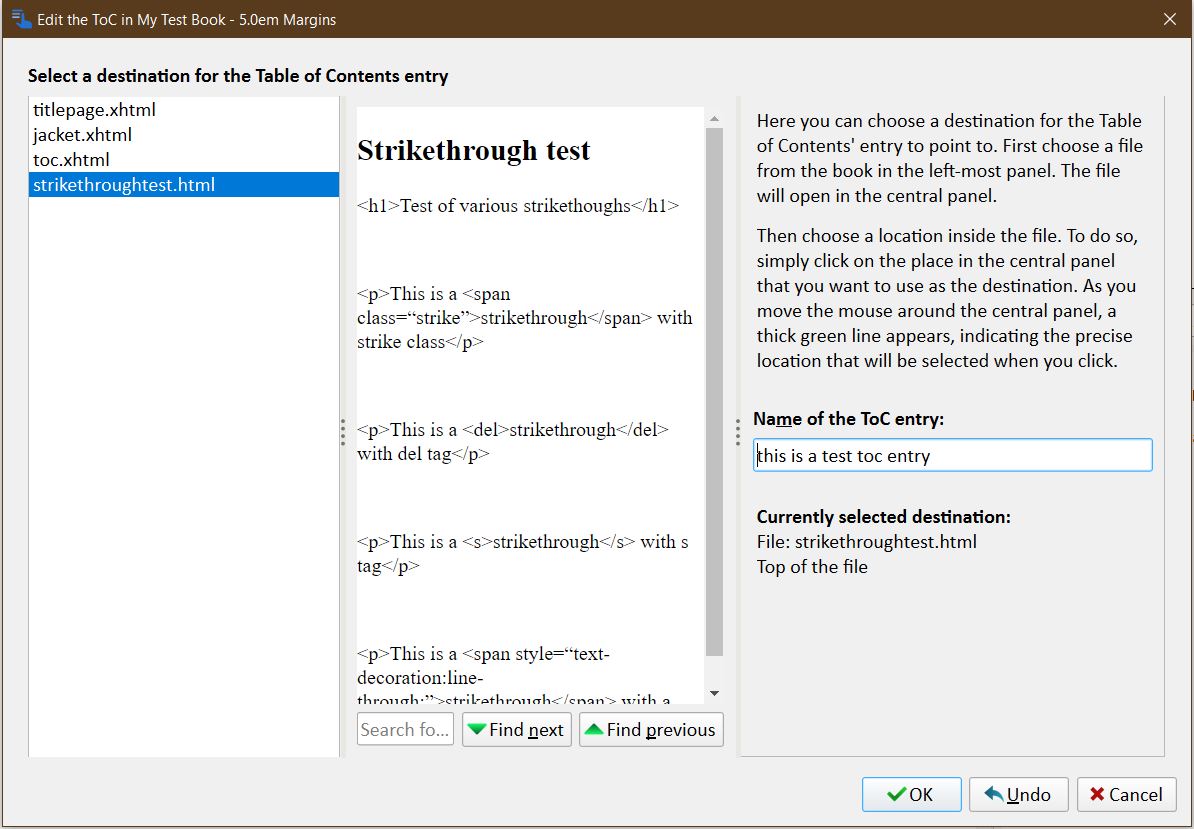Click the paragraph with strike class text

[525, 317]
